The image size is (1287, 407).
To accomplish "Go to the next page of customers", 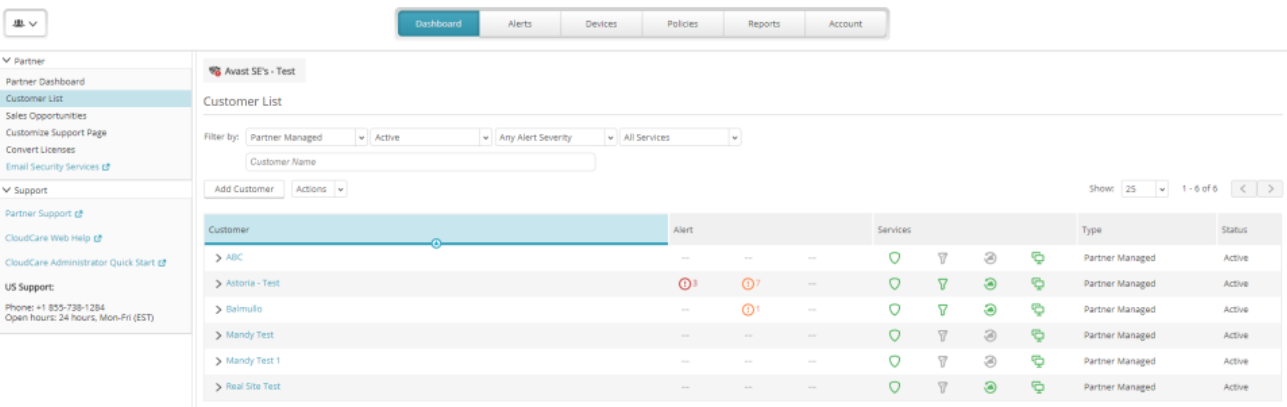I will [1270, 188].
